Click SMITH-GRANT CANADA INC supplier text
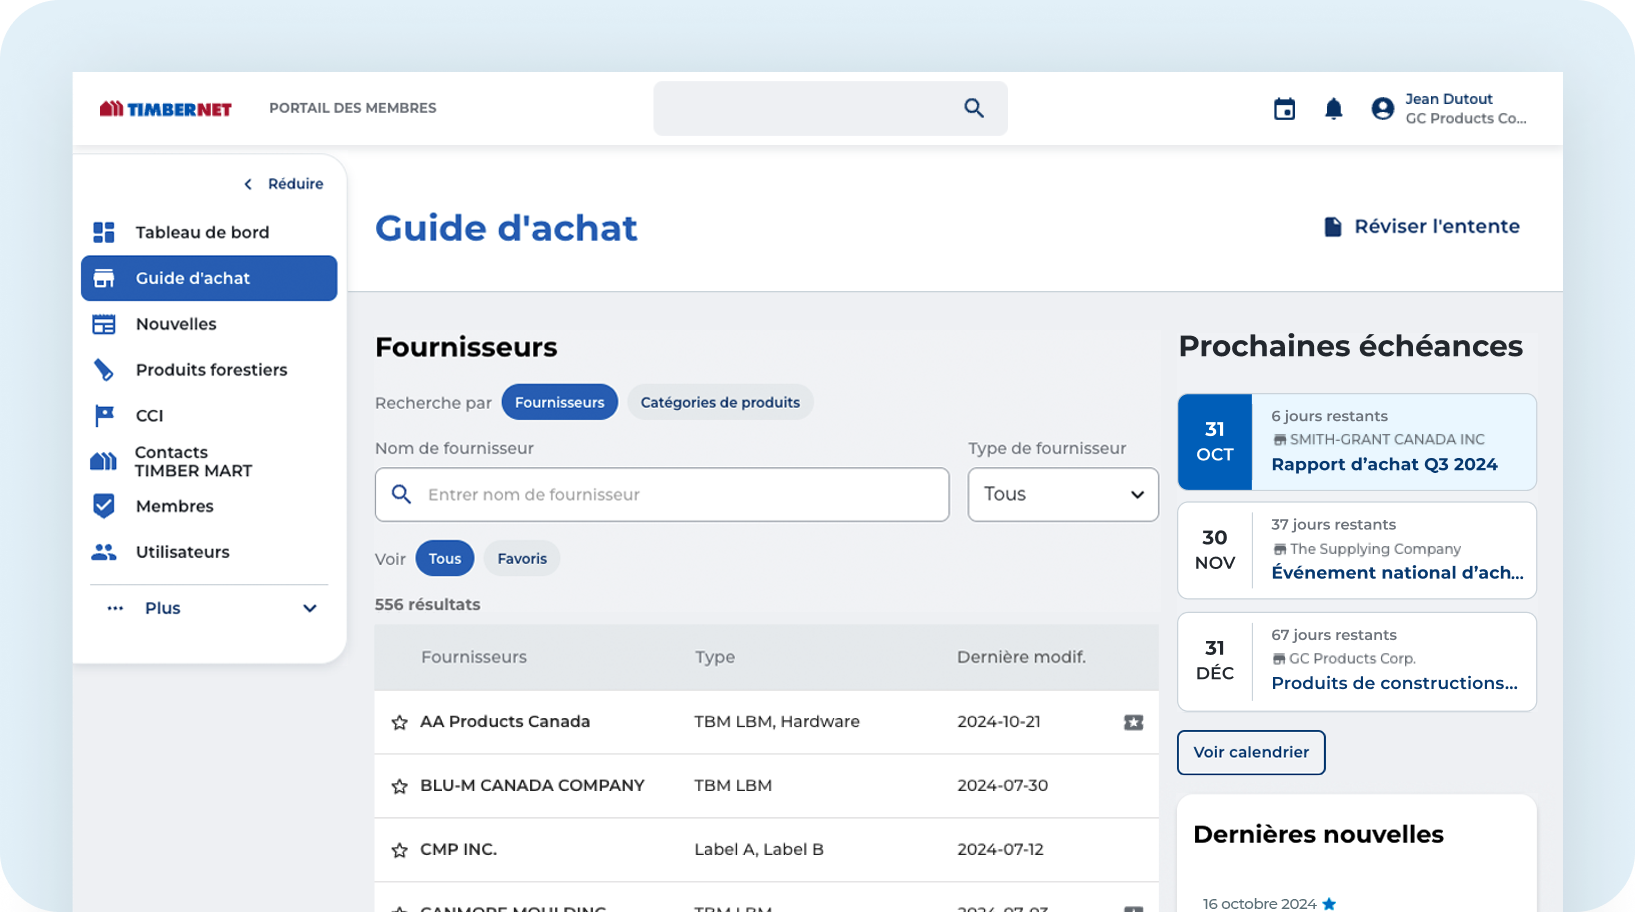 (x=1387, y=439)
